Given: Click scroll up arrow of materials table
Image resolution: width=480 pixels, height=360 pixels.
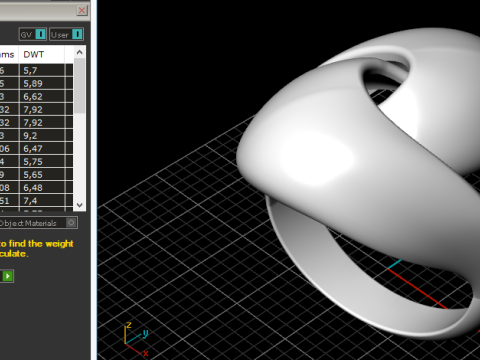Looking at the screenshot, I should click(x=79, y=52).
